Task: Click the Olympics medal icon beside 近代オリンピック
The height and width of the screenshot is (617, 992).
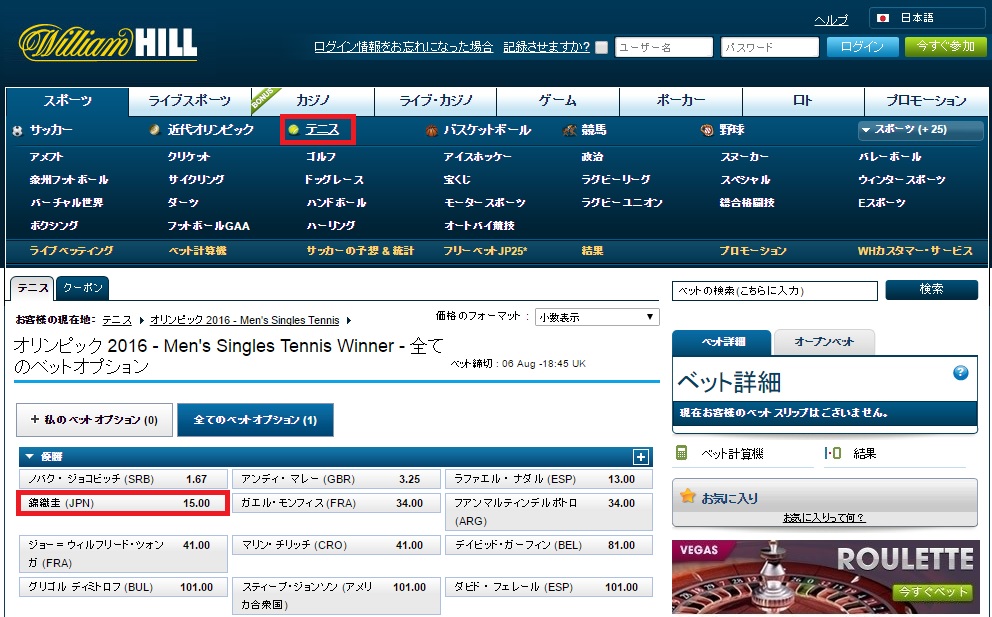Action: (154, 130)
